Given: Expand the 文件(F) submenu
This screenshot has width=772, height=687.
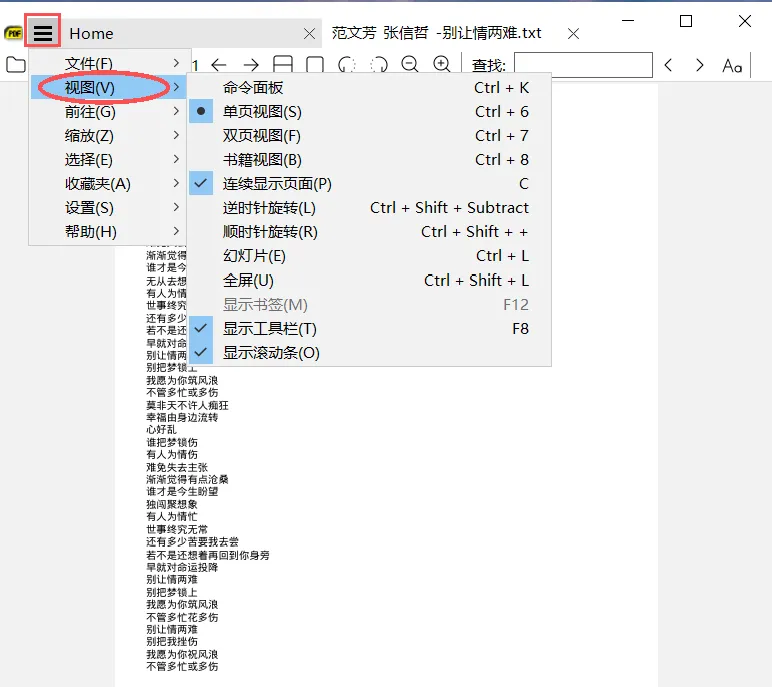Looking at the screenshot, I should pyautogui.click(x=109, y=63).
